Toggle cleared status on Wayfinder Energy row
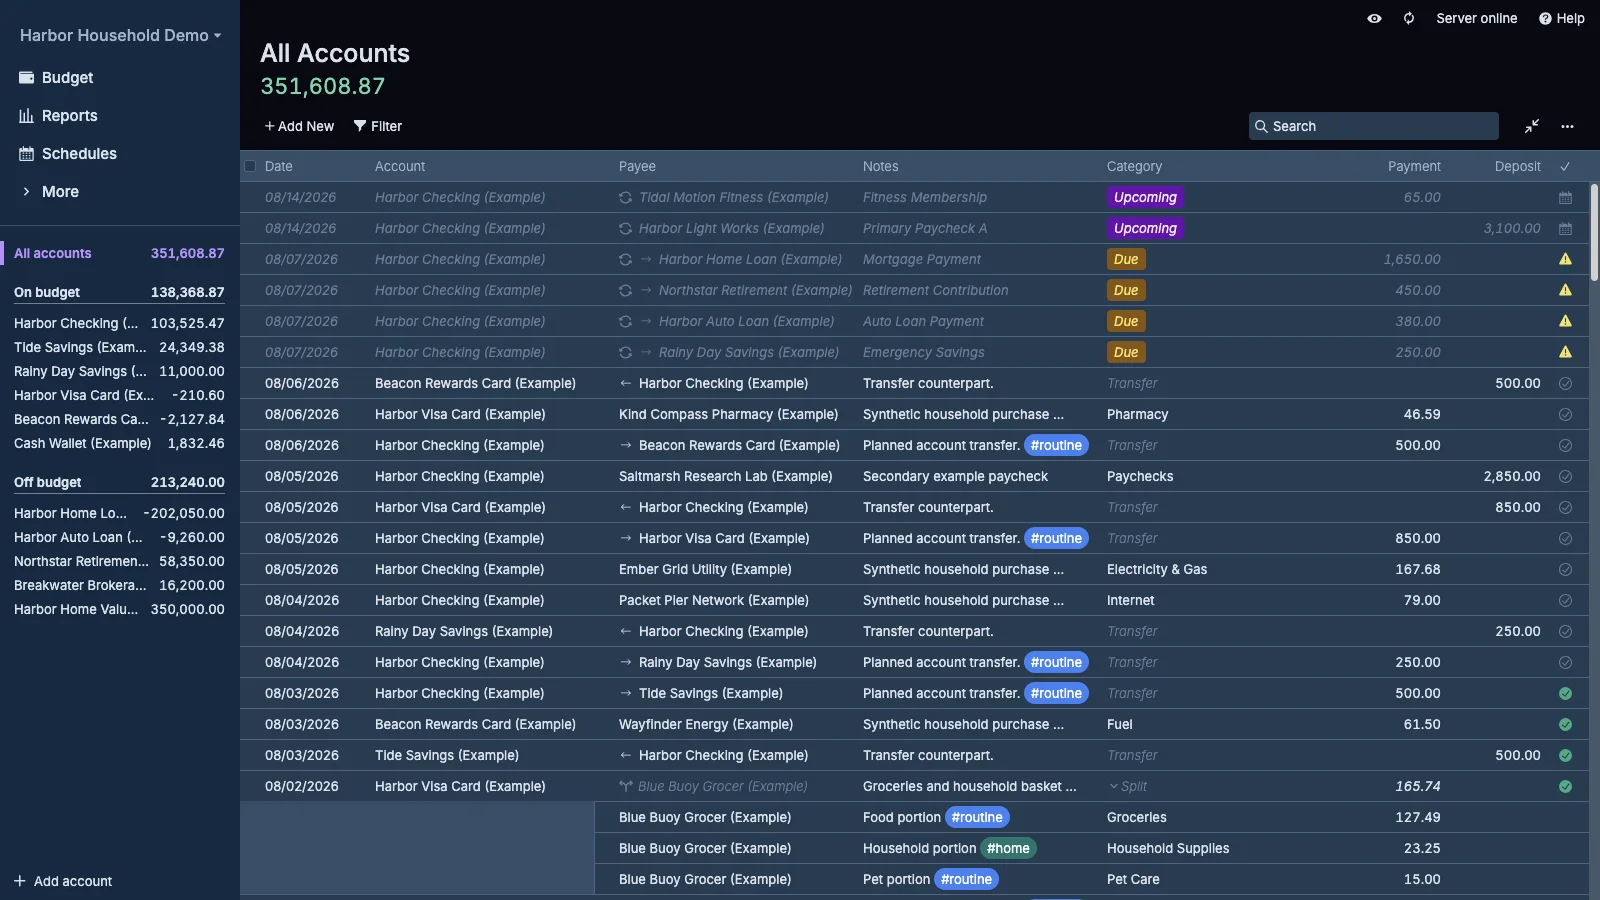The image size is (1600, 900). click(1565, 724)
